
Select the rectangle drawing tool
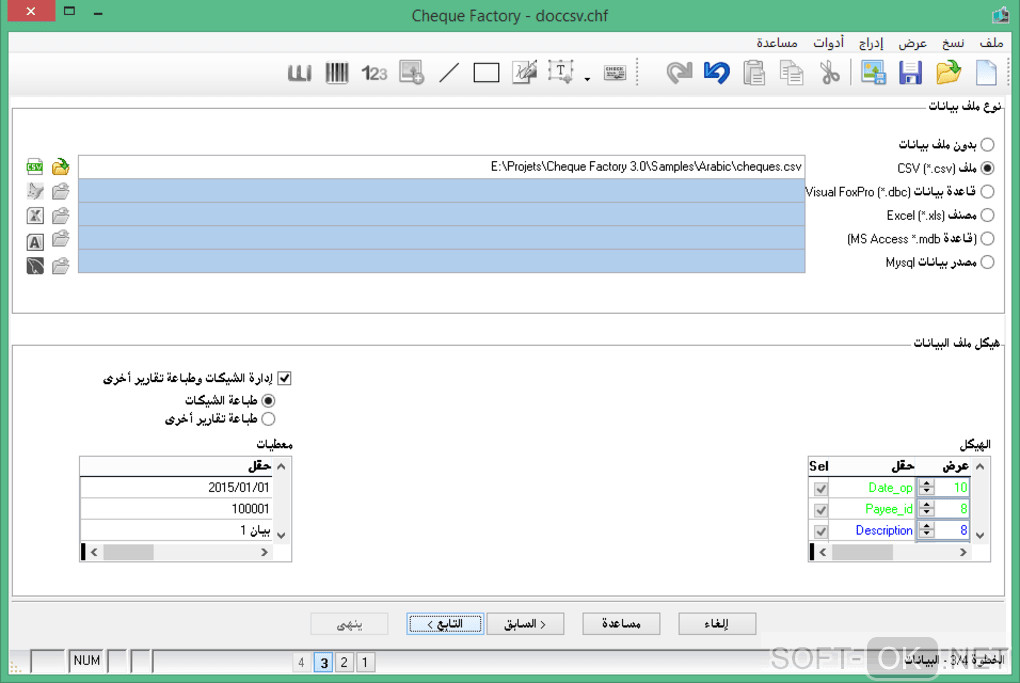[x=486, y=73]
